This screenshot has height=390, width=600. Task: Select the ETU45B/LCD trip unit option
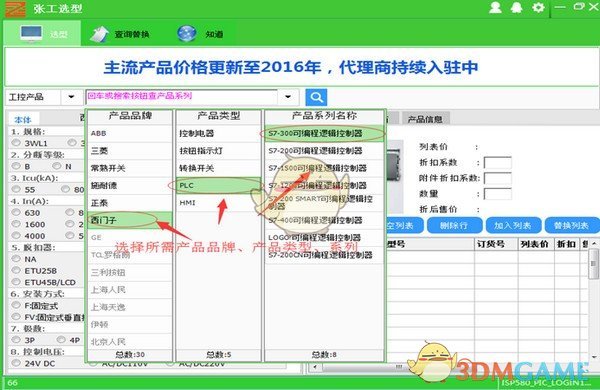16,282
